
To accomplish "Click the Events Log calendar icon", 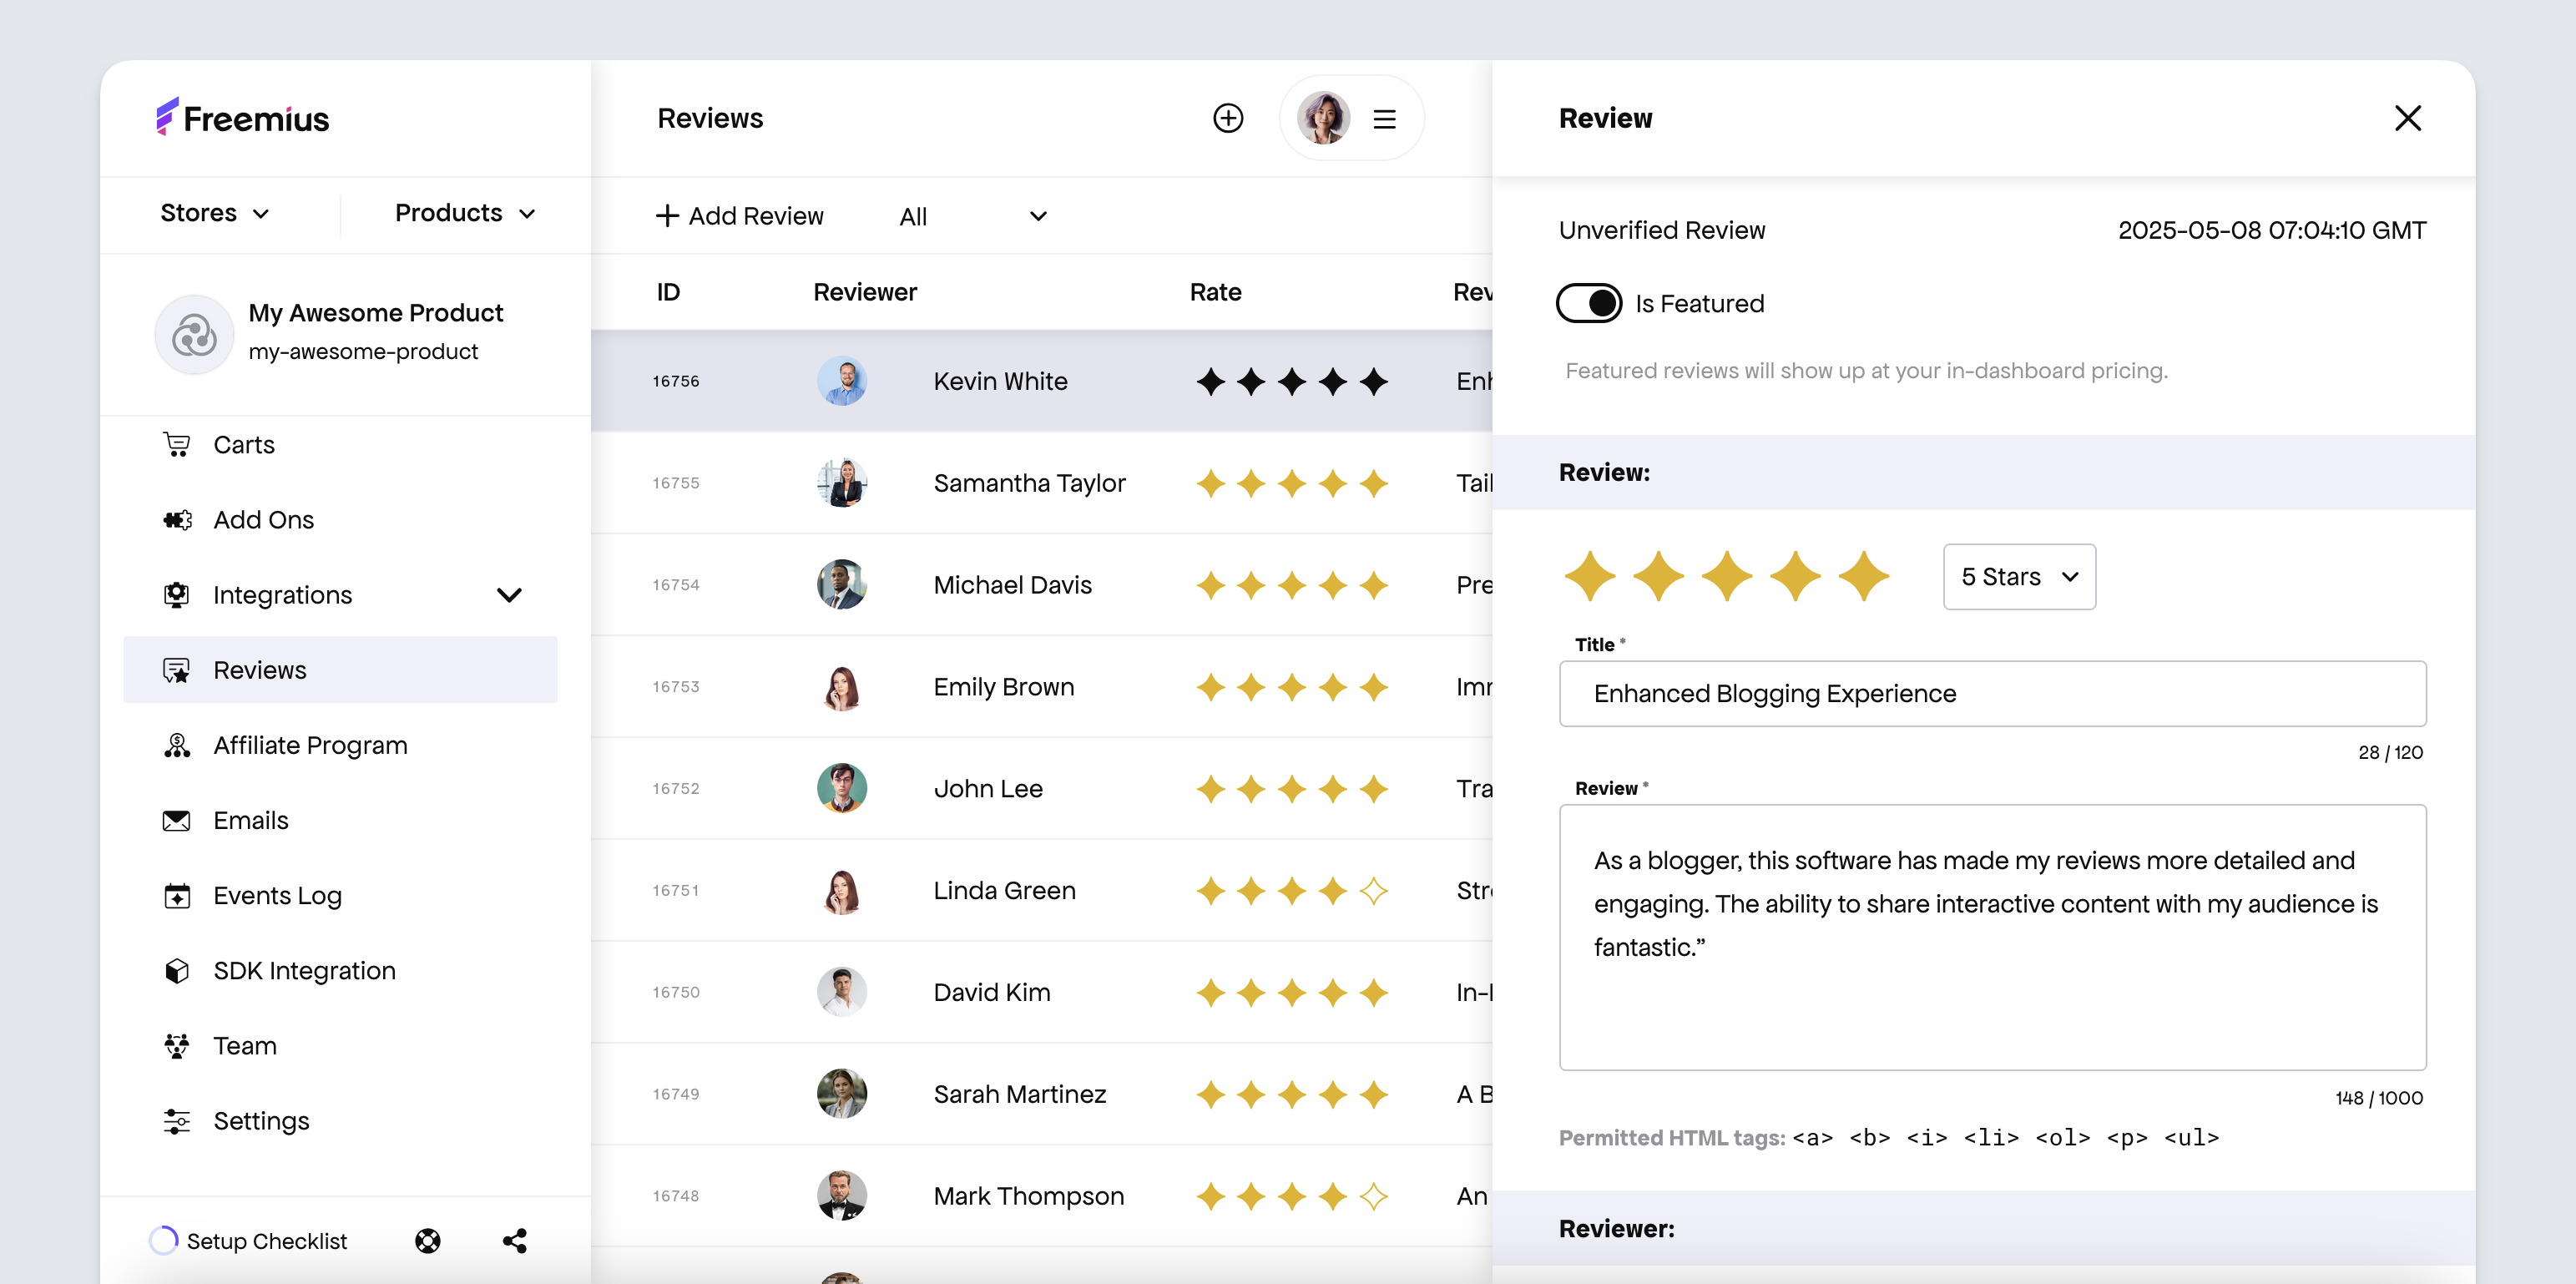I will tap(177, 895).
